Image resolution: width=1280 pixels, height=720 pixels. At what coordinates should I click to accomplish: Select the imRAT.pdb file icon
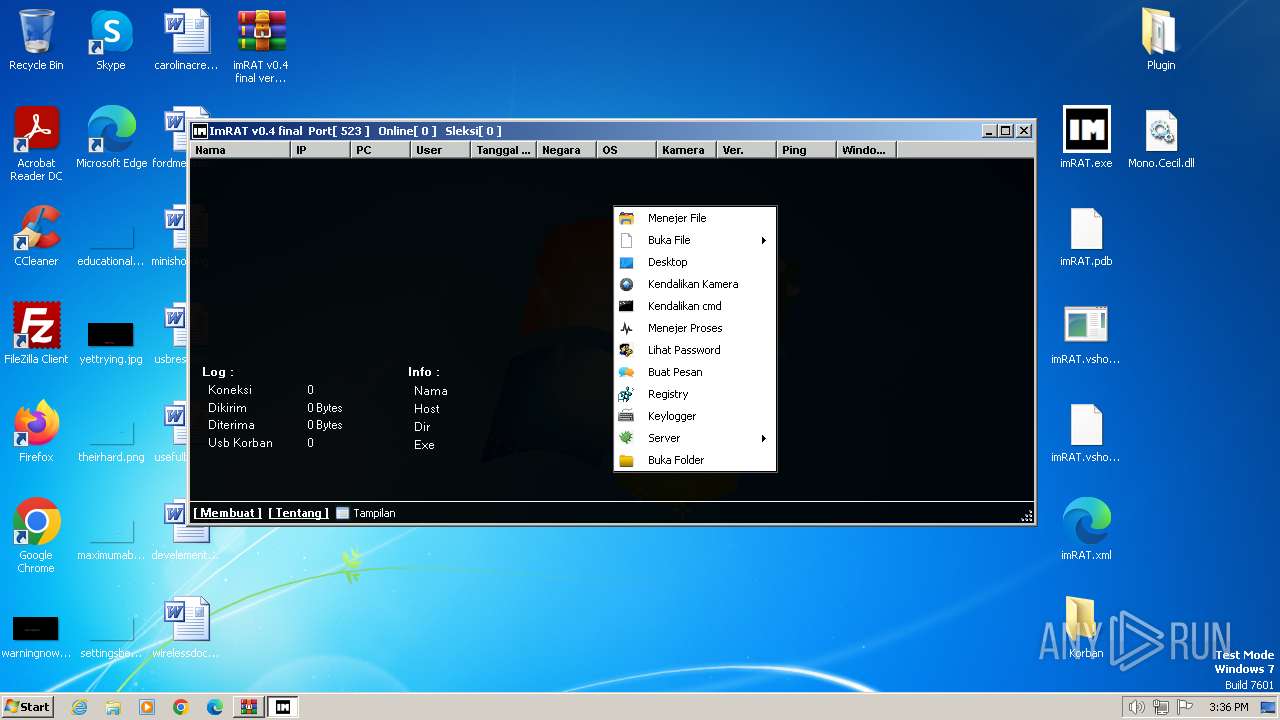point(1086,237)
